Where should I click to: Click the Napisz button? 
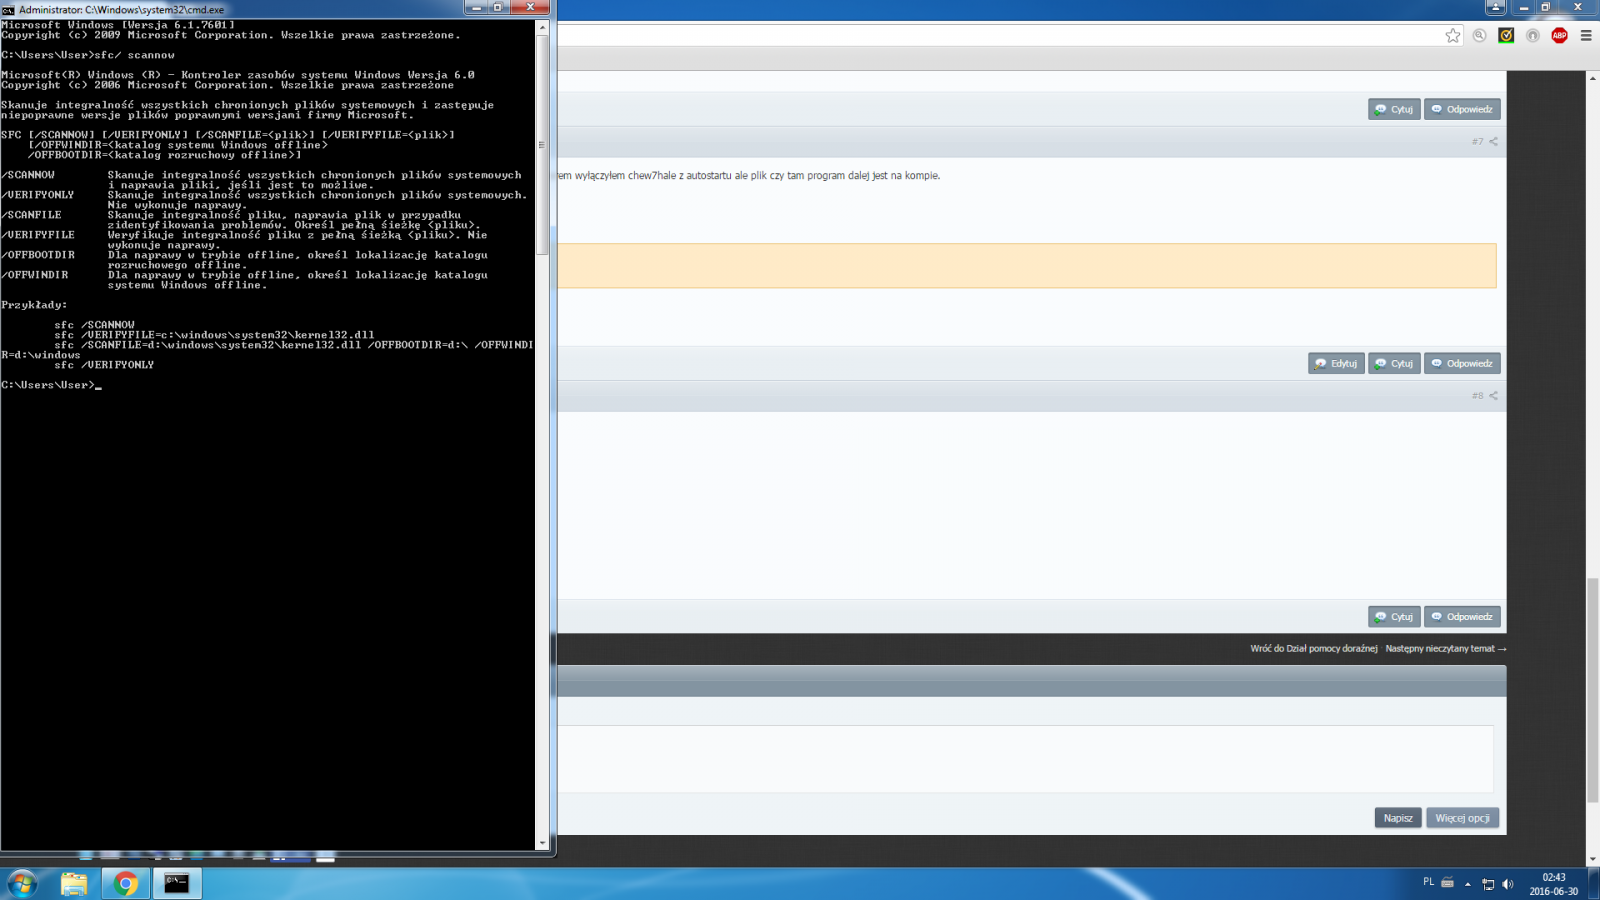(1398, 818)
